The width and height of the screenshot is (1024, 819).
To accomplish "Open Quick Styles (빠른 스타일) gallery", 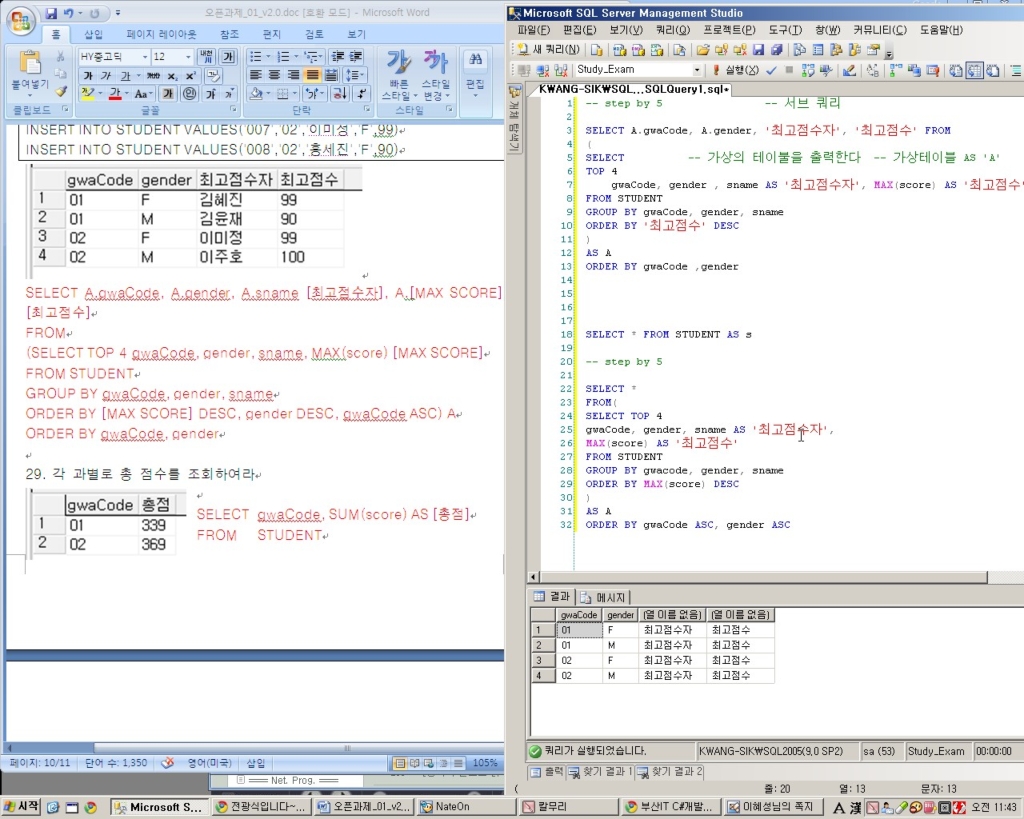I will (398, 75).
